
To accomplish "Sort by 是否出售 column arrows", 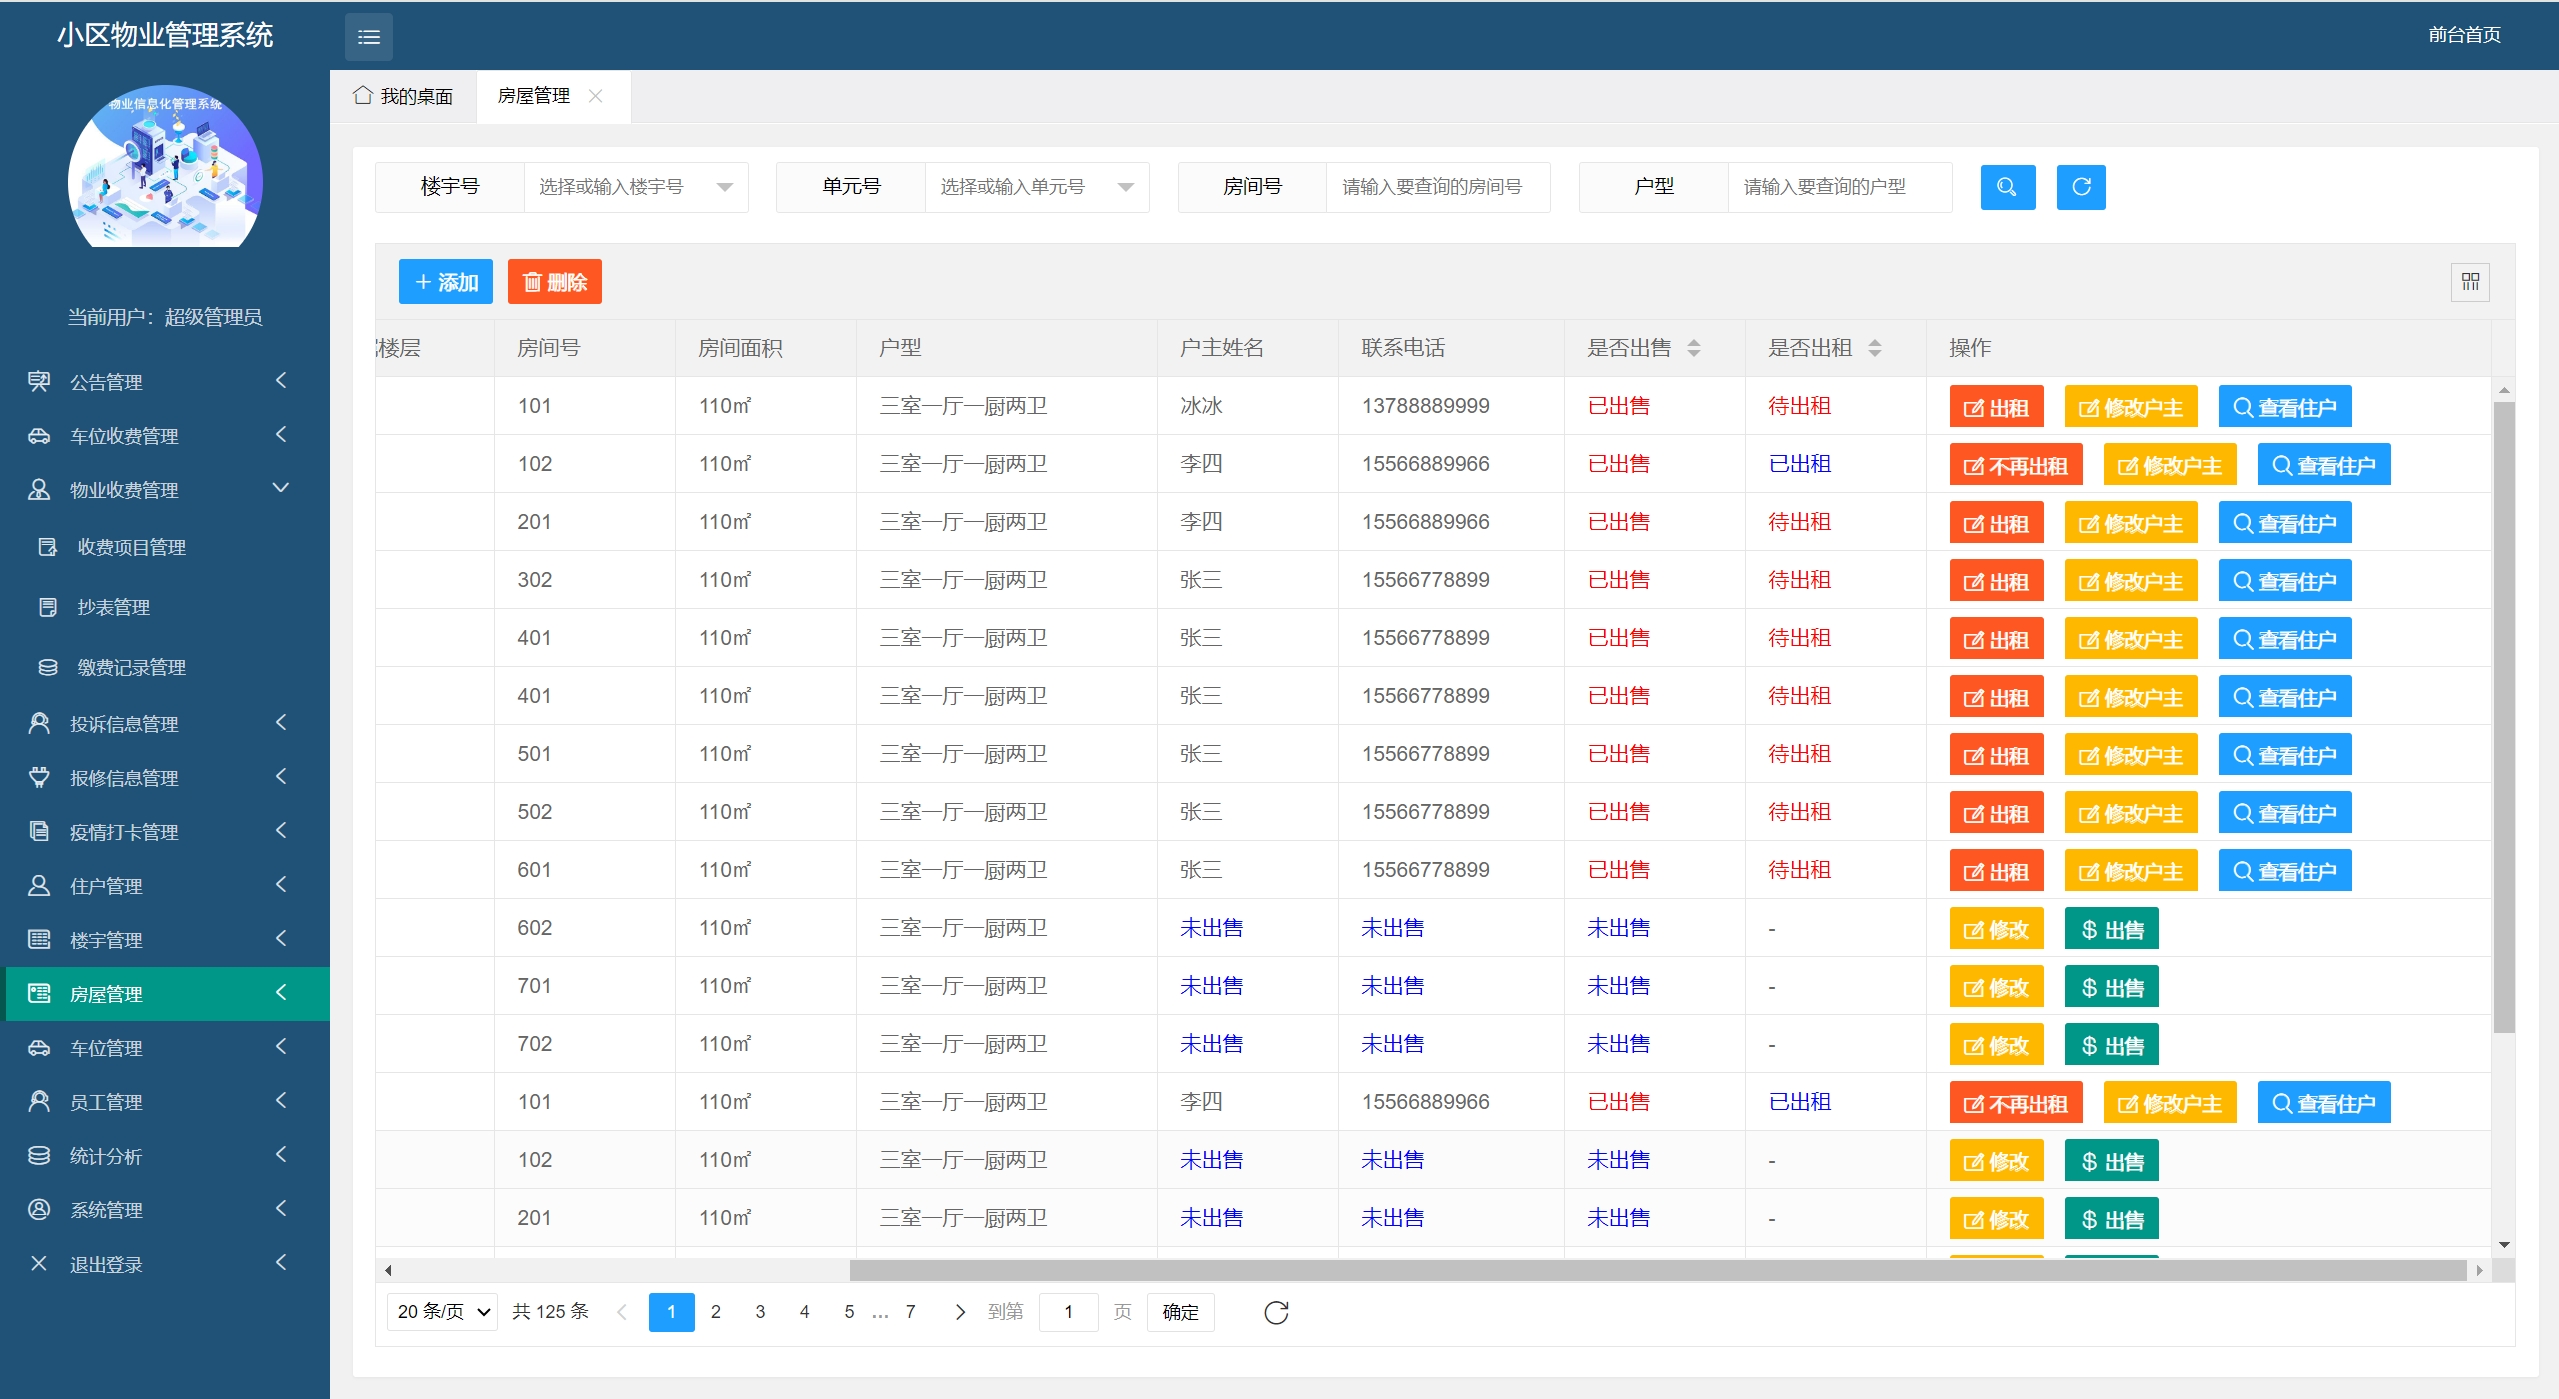I will click(x=1694, y=348).
